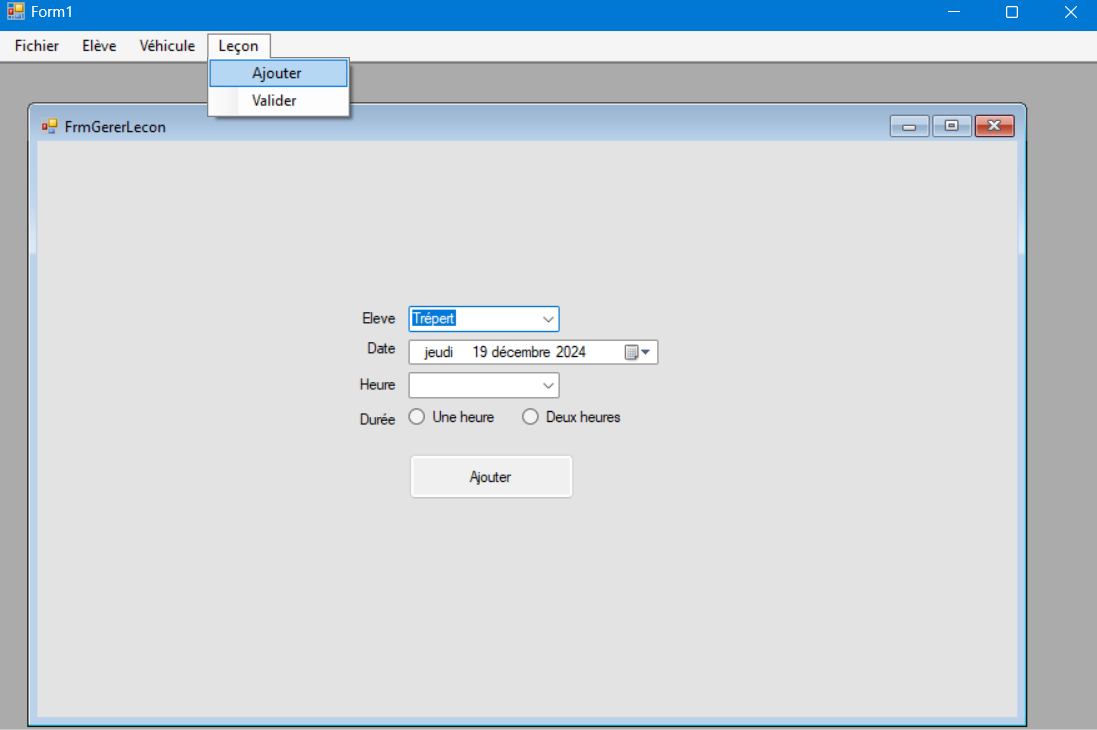The width and height of the screenshot is (1097, 730).
Task: Open the calendar picker on the Date field
Action: [637, 352]
